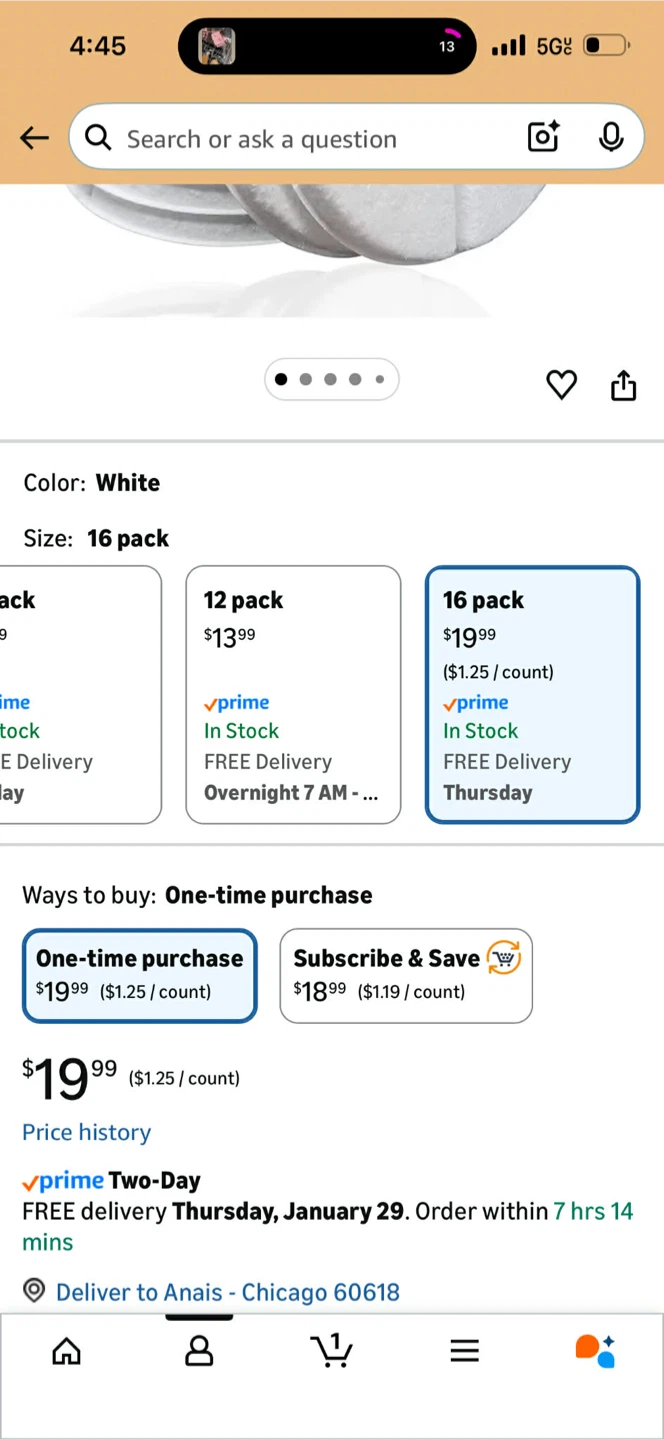
Task: Open the Rufus AI assistant icon
Action: 595,1351
